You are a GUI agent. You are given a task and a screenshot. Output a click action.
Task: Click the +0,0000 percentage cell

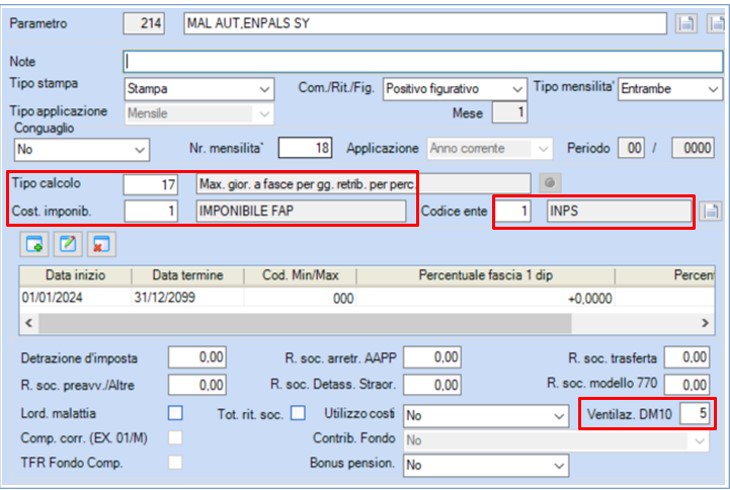pyautogui.click(x=486, y=298)
